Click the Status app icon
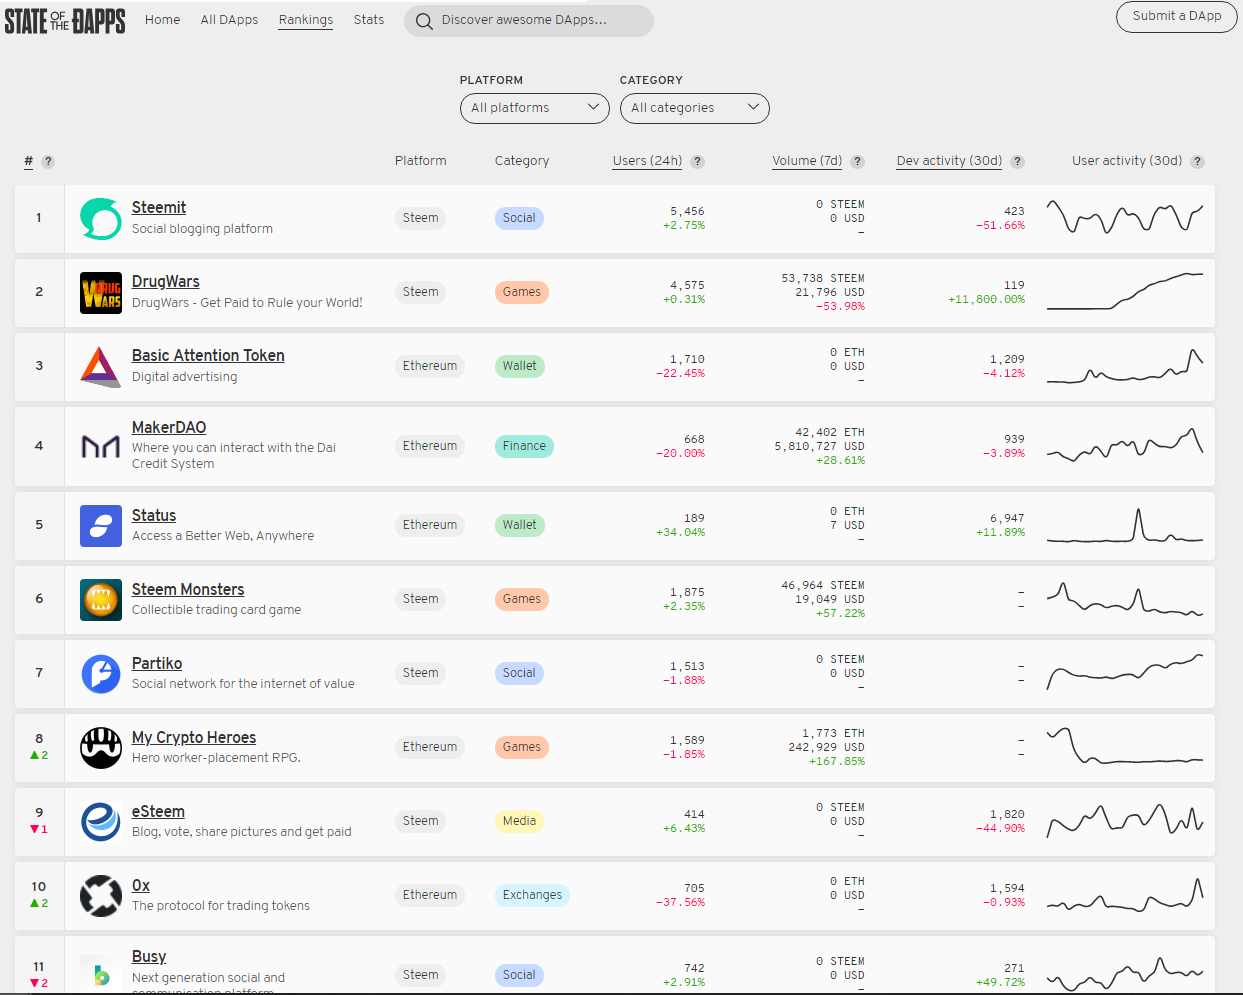This screenshot has height=995, width=1243. [x=101, y=526]
